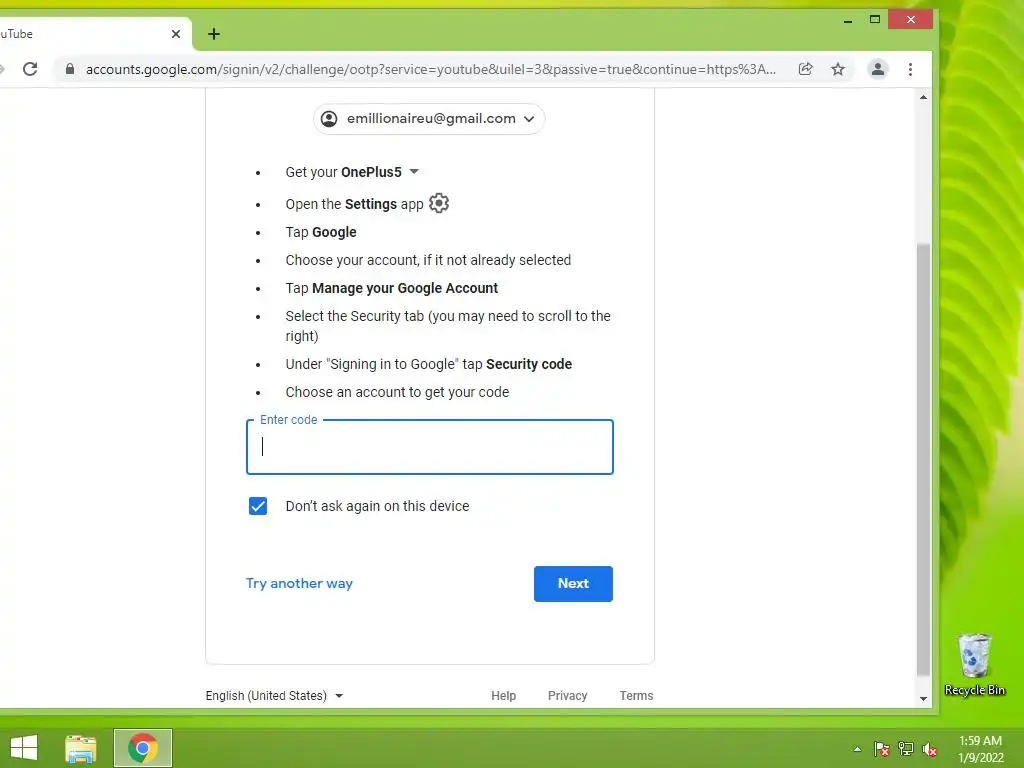The image size is (1024, 768).
Task: Click the Next button
Action: tap(573, 584)
